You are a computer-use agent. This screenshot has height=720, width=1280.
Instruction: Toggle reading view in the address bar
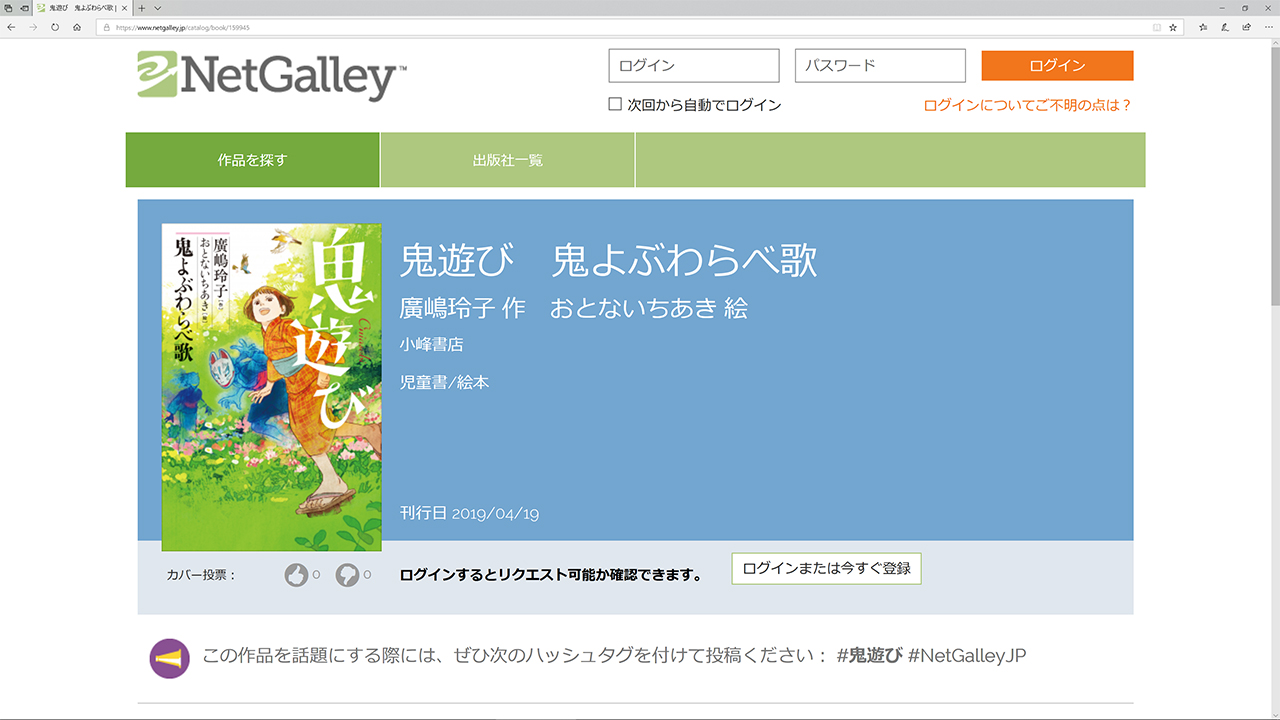click(1157, 27)
